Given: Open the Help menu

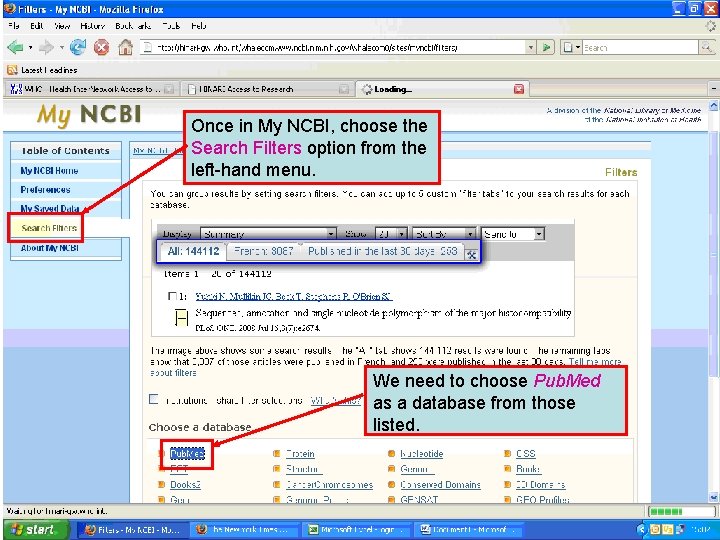Looking at the screenshot, I should [198, 26].
